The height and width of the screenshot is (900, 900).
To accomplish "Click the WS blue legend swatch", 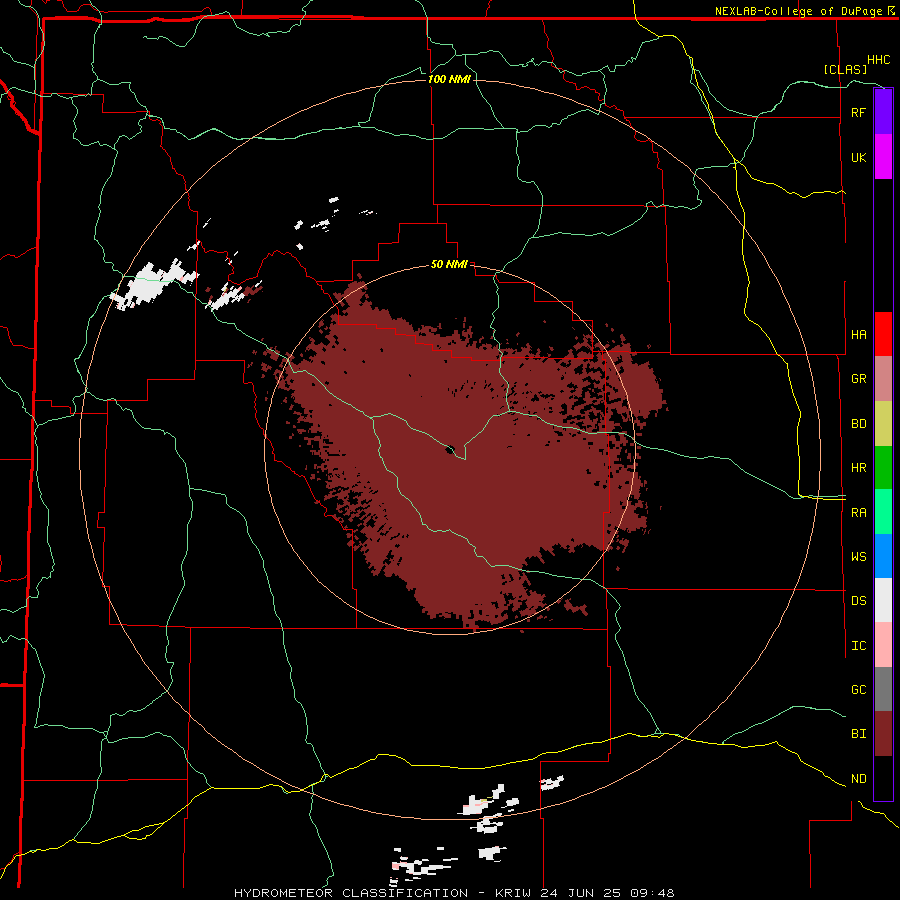I will (883, 556).
